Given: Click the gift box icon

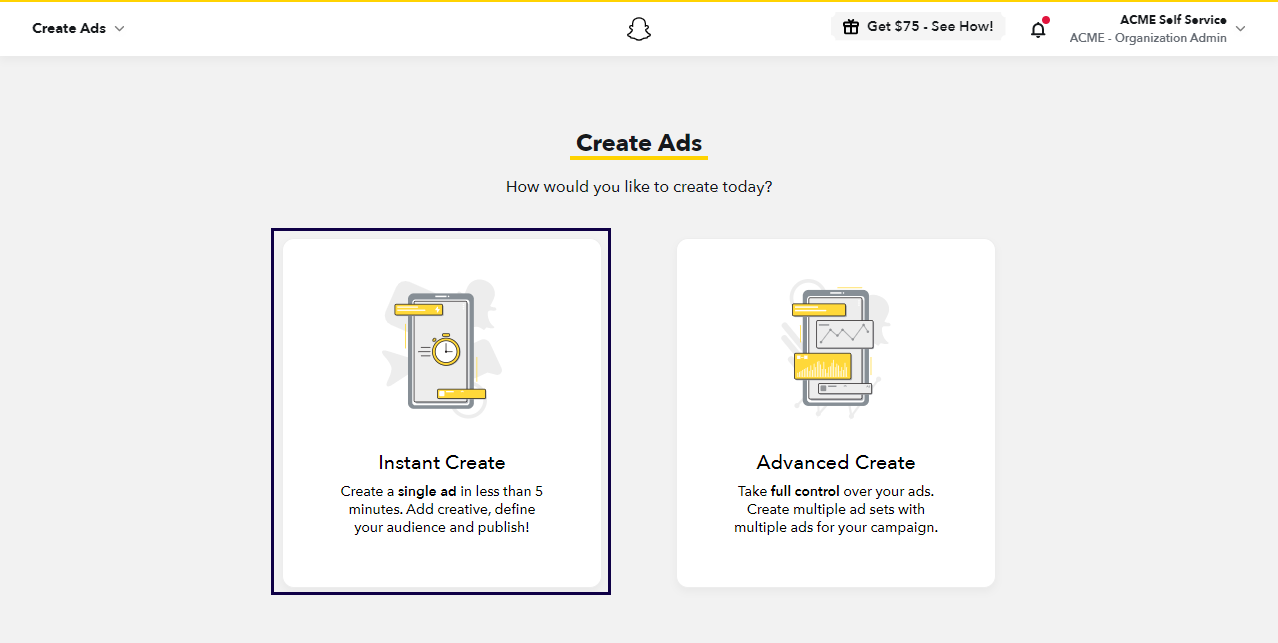Looking at the screenshot, I should click(x=851, y=27).
